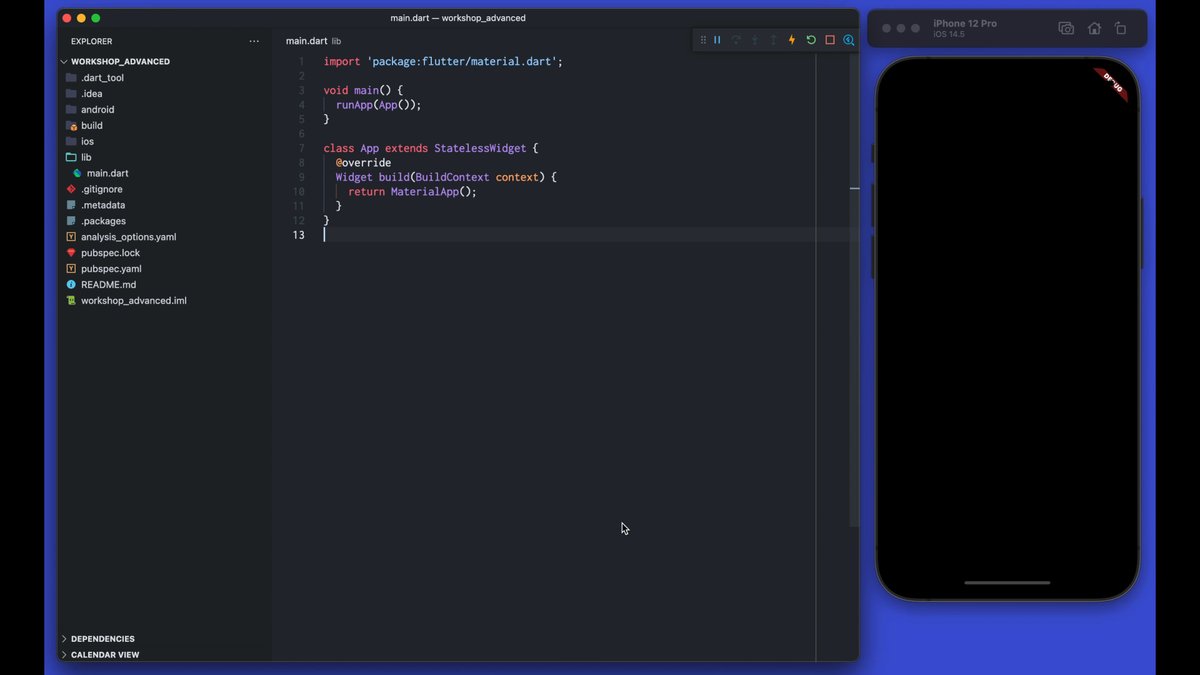
Task: Stop debugging with the red square
Action: pos(830,40)
